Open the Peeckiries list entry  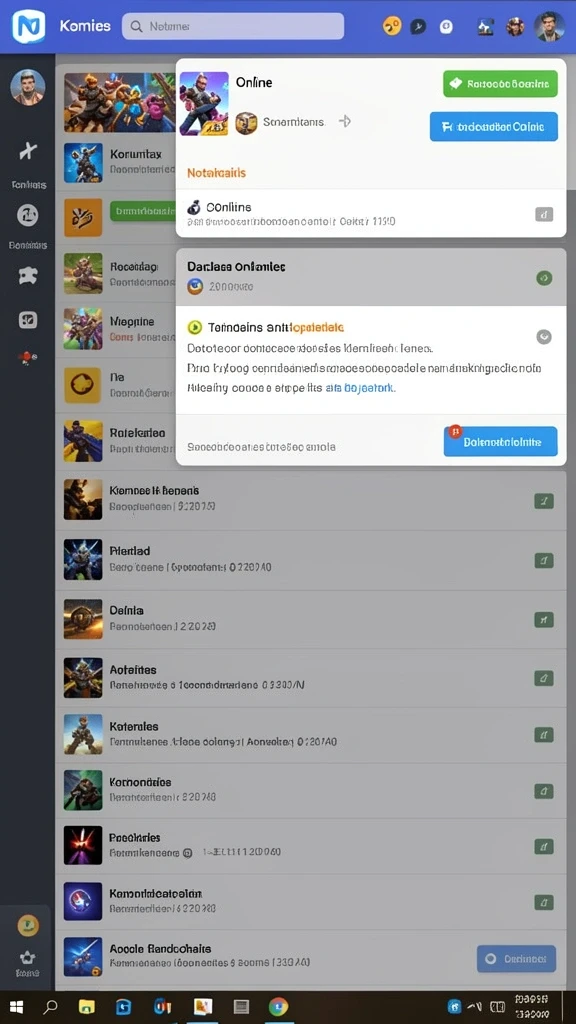310,845
